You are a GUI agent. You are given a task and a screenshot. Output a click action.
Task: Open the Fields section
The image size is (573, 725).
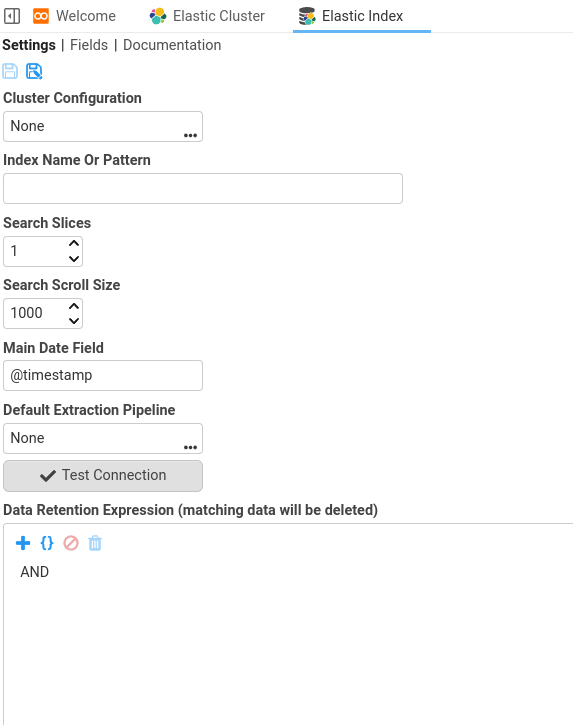pyautogui.click(x=89, y=45)
